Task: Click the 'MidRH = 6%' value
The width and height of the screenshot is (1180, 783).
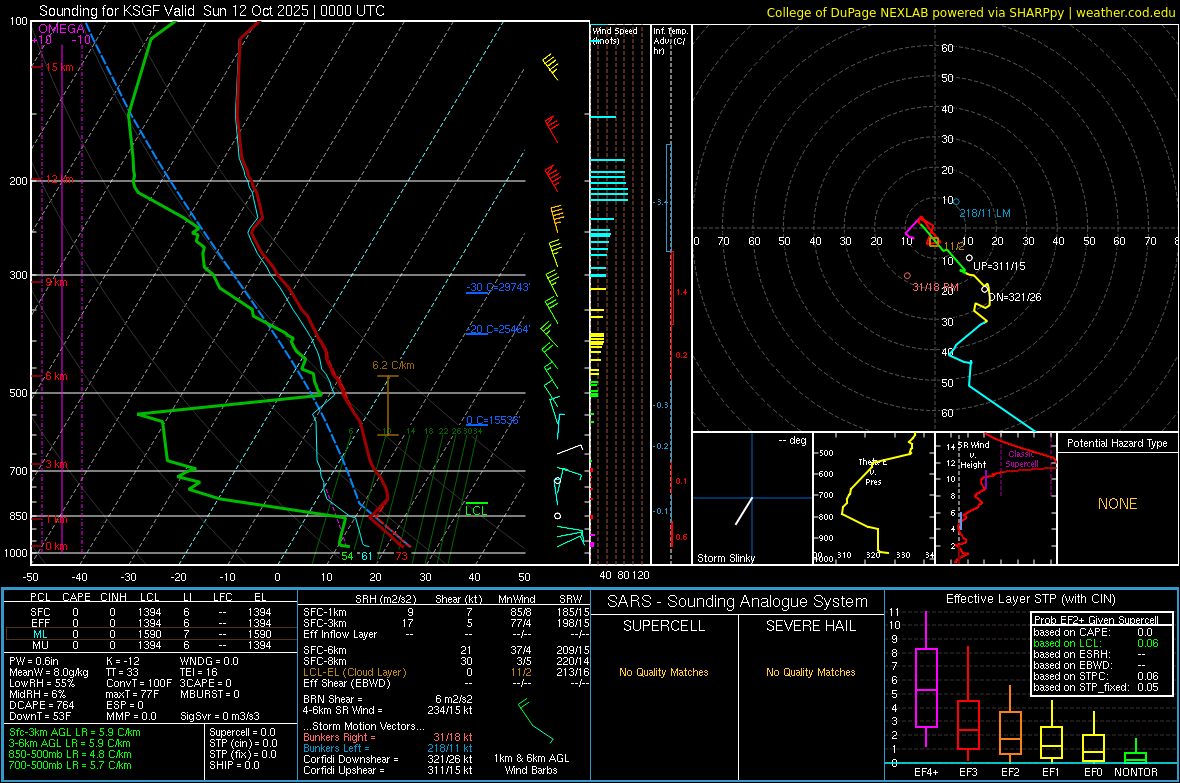Action: pos(38,694)
